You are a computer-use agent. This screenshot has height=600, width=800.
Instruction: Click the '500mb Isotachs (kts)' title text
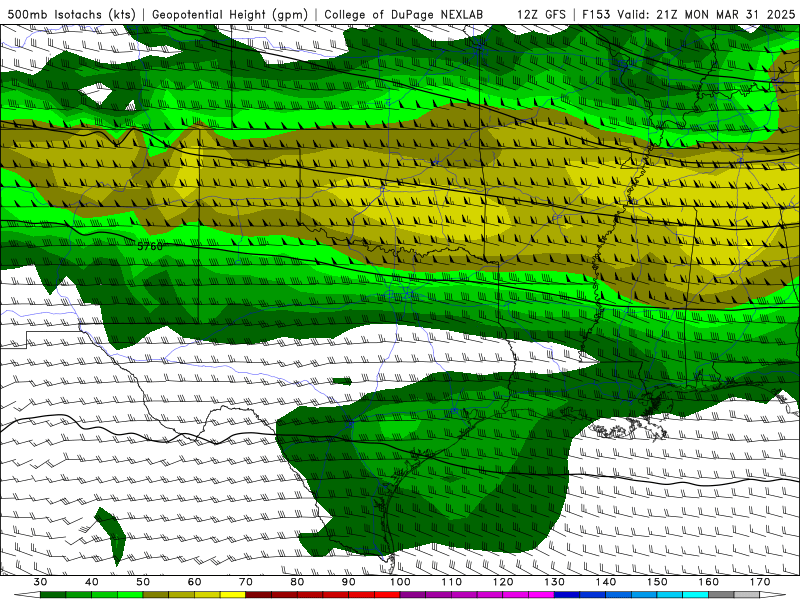[71, 14]
